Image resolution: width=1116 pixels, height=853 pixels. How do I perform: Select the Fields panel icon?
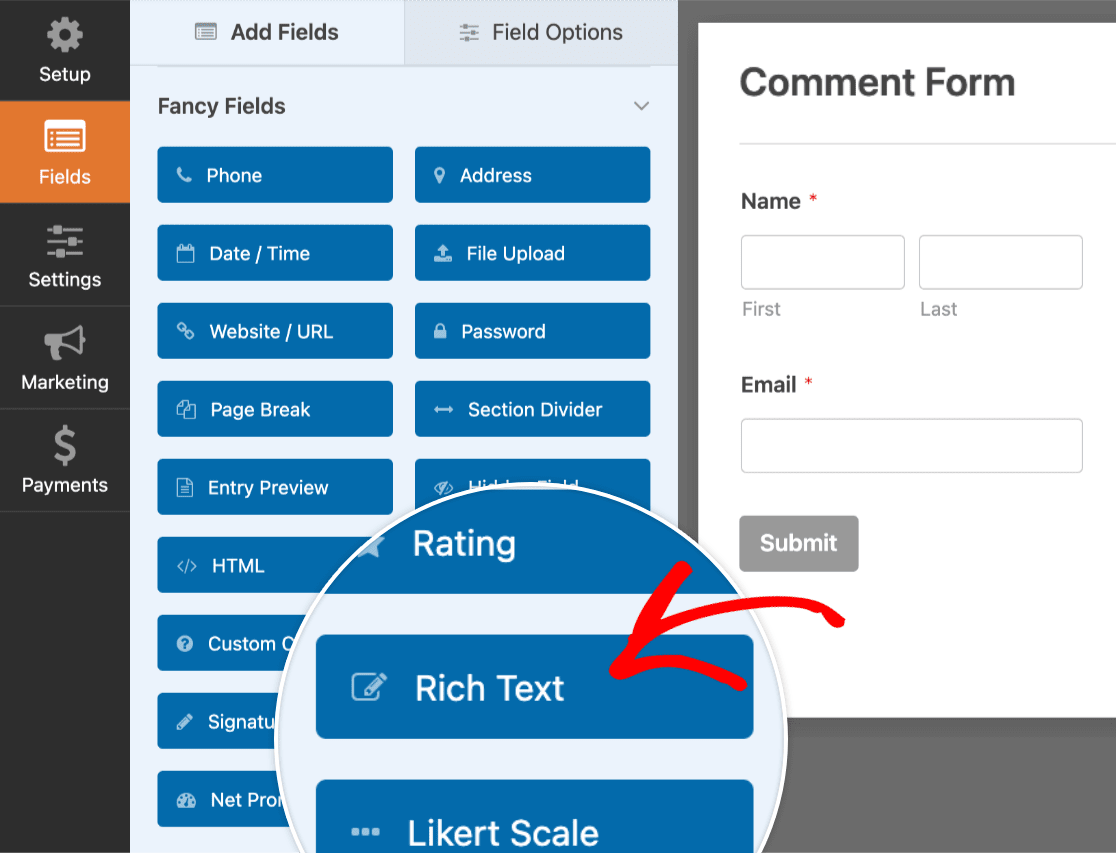point(65,138)
